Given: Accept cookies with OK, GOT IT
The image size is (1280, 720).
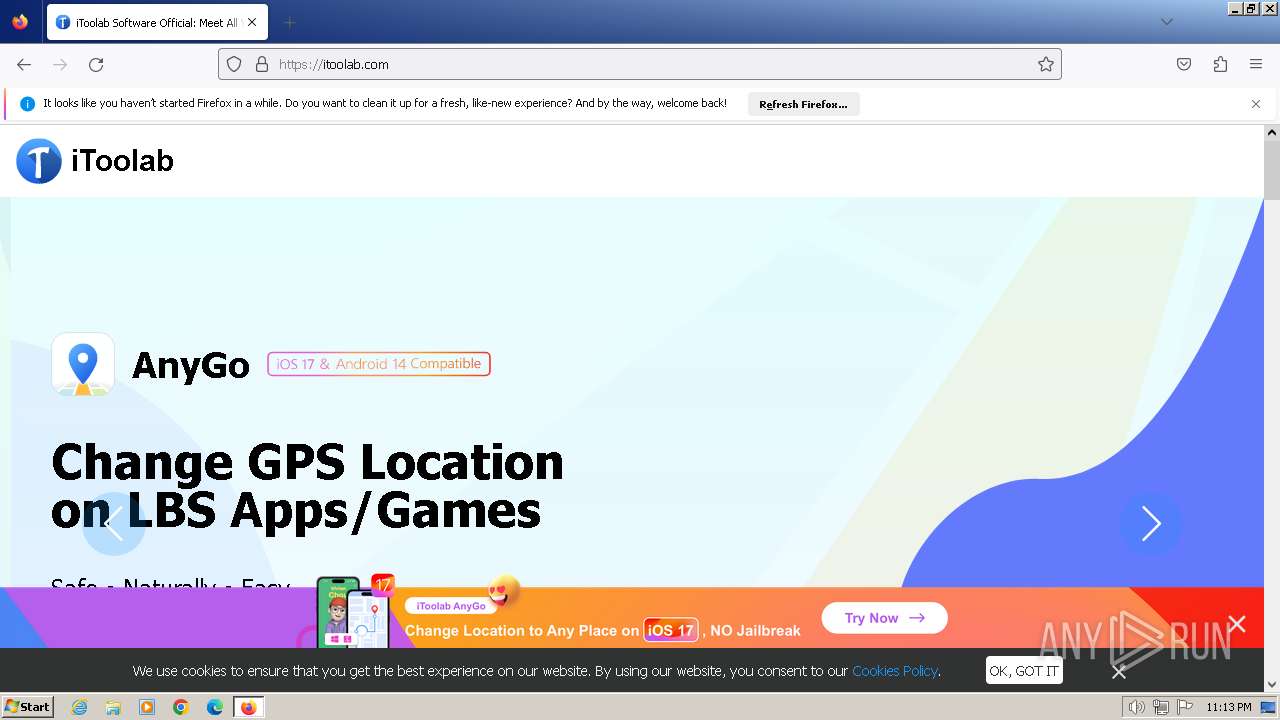Looking at the screenshot, I should click(1024, 671).
